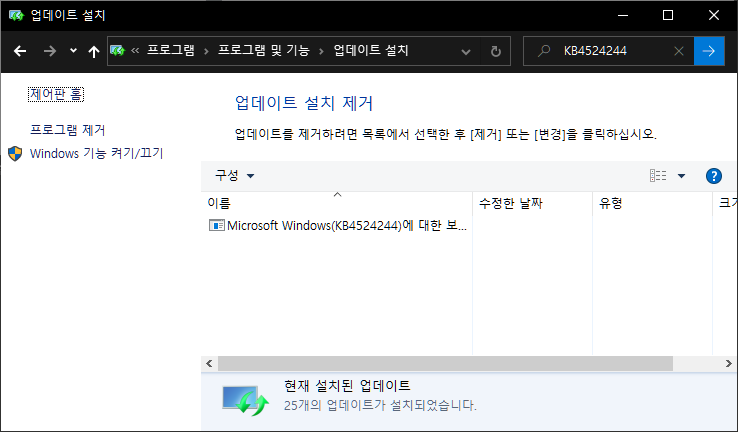The image size is (738, 432).
Task: Select the 프로그램 breadcrumb
Action: pyautogui.click(x=171, y=50)
